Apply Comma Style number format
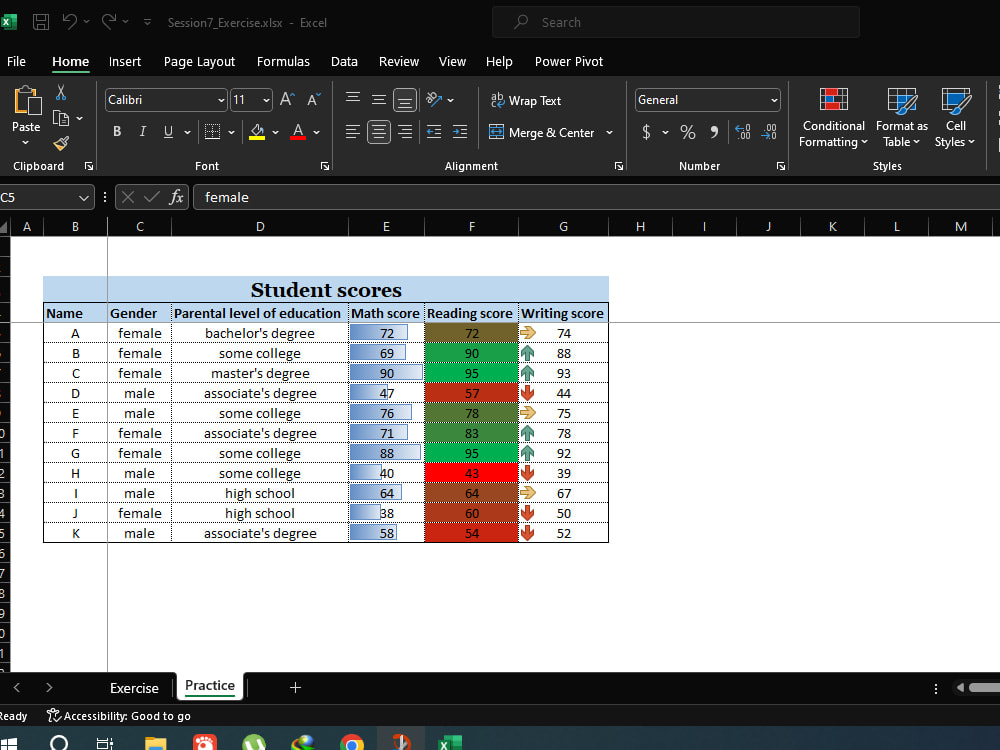This screenshot has width=1000, height=750. click(x=714, y=132)
